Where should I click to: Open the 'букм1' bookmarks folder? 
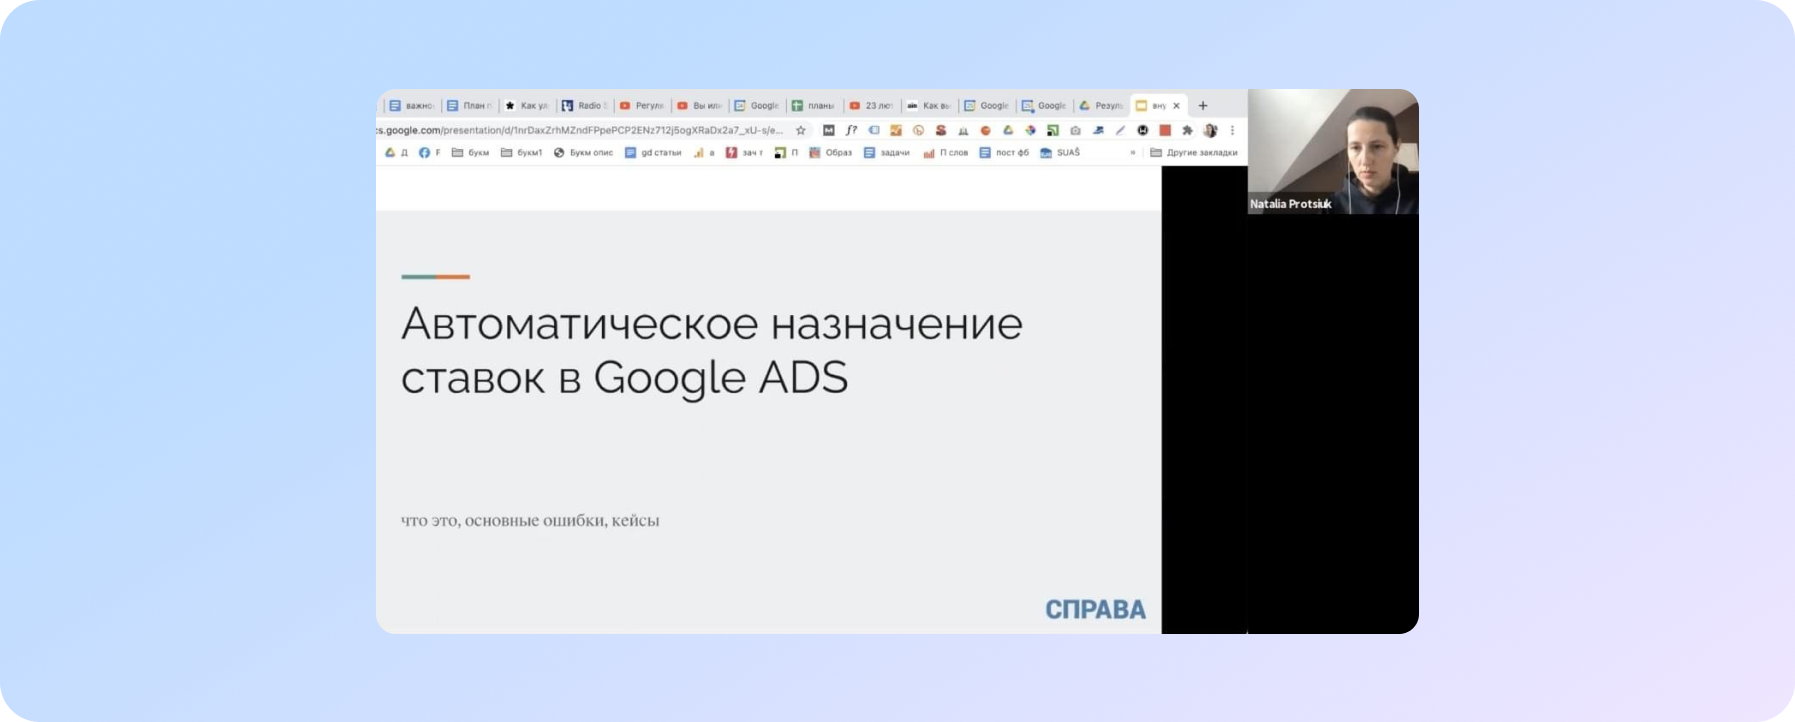pos(521,153)
